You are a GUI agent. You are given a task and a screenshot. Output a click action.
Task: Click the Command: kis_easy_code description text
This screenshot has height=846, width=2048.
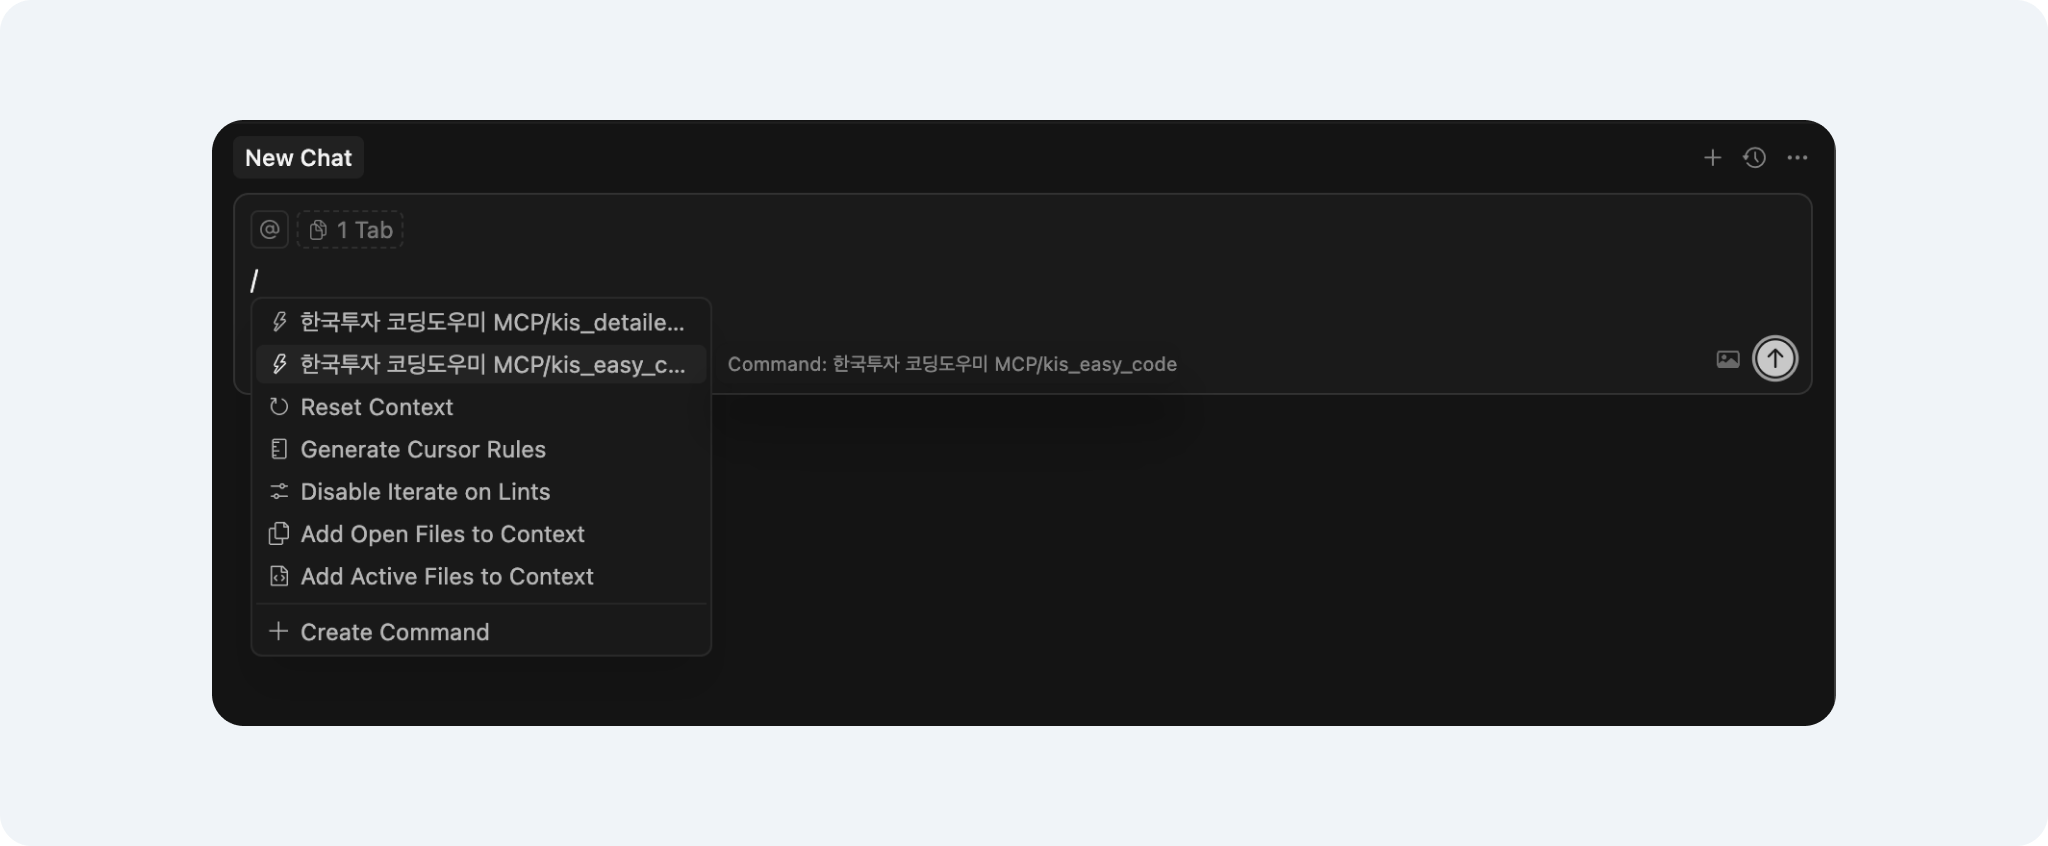pos(952,364)
